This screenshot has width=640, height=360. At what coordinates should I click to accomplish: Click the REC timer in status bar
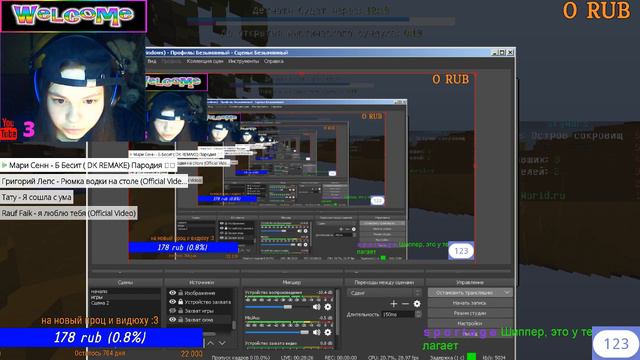point(340,357)
